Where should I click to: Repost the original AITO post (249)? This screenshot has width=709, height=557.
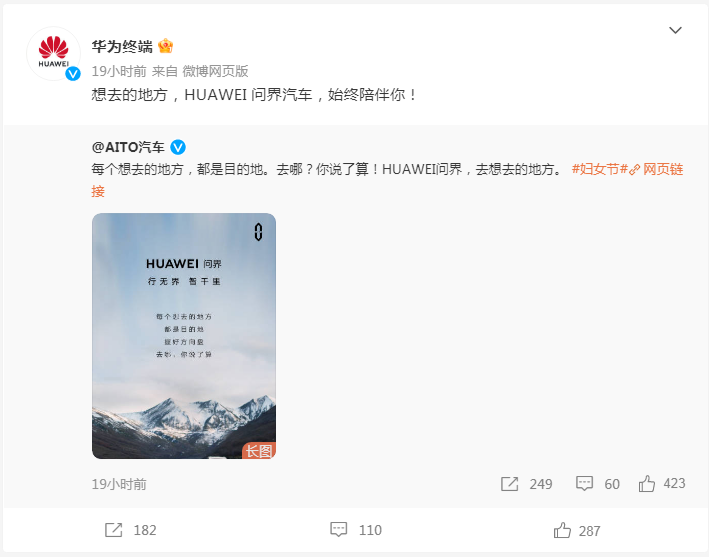[526, 484]
